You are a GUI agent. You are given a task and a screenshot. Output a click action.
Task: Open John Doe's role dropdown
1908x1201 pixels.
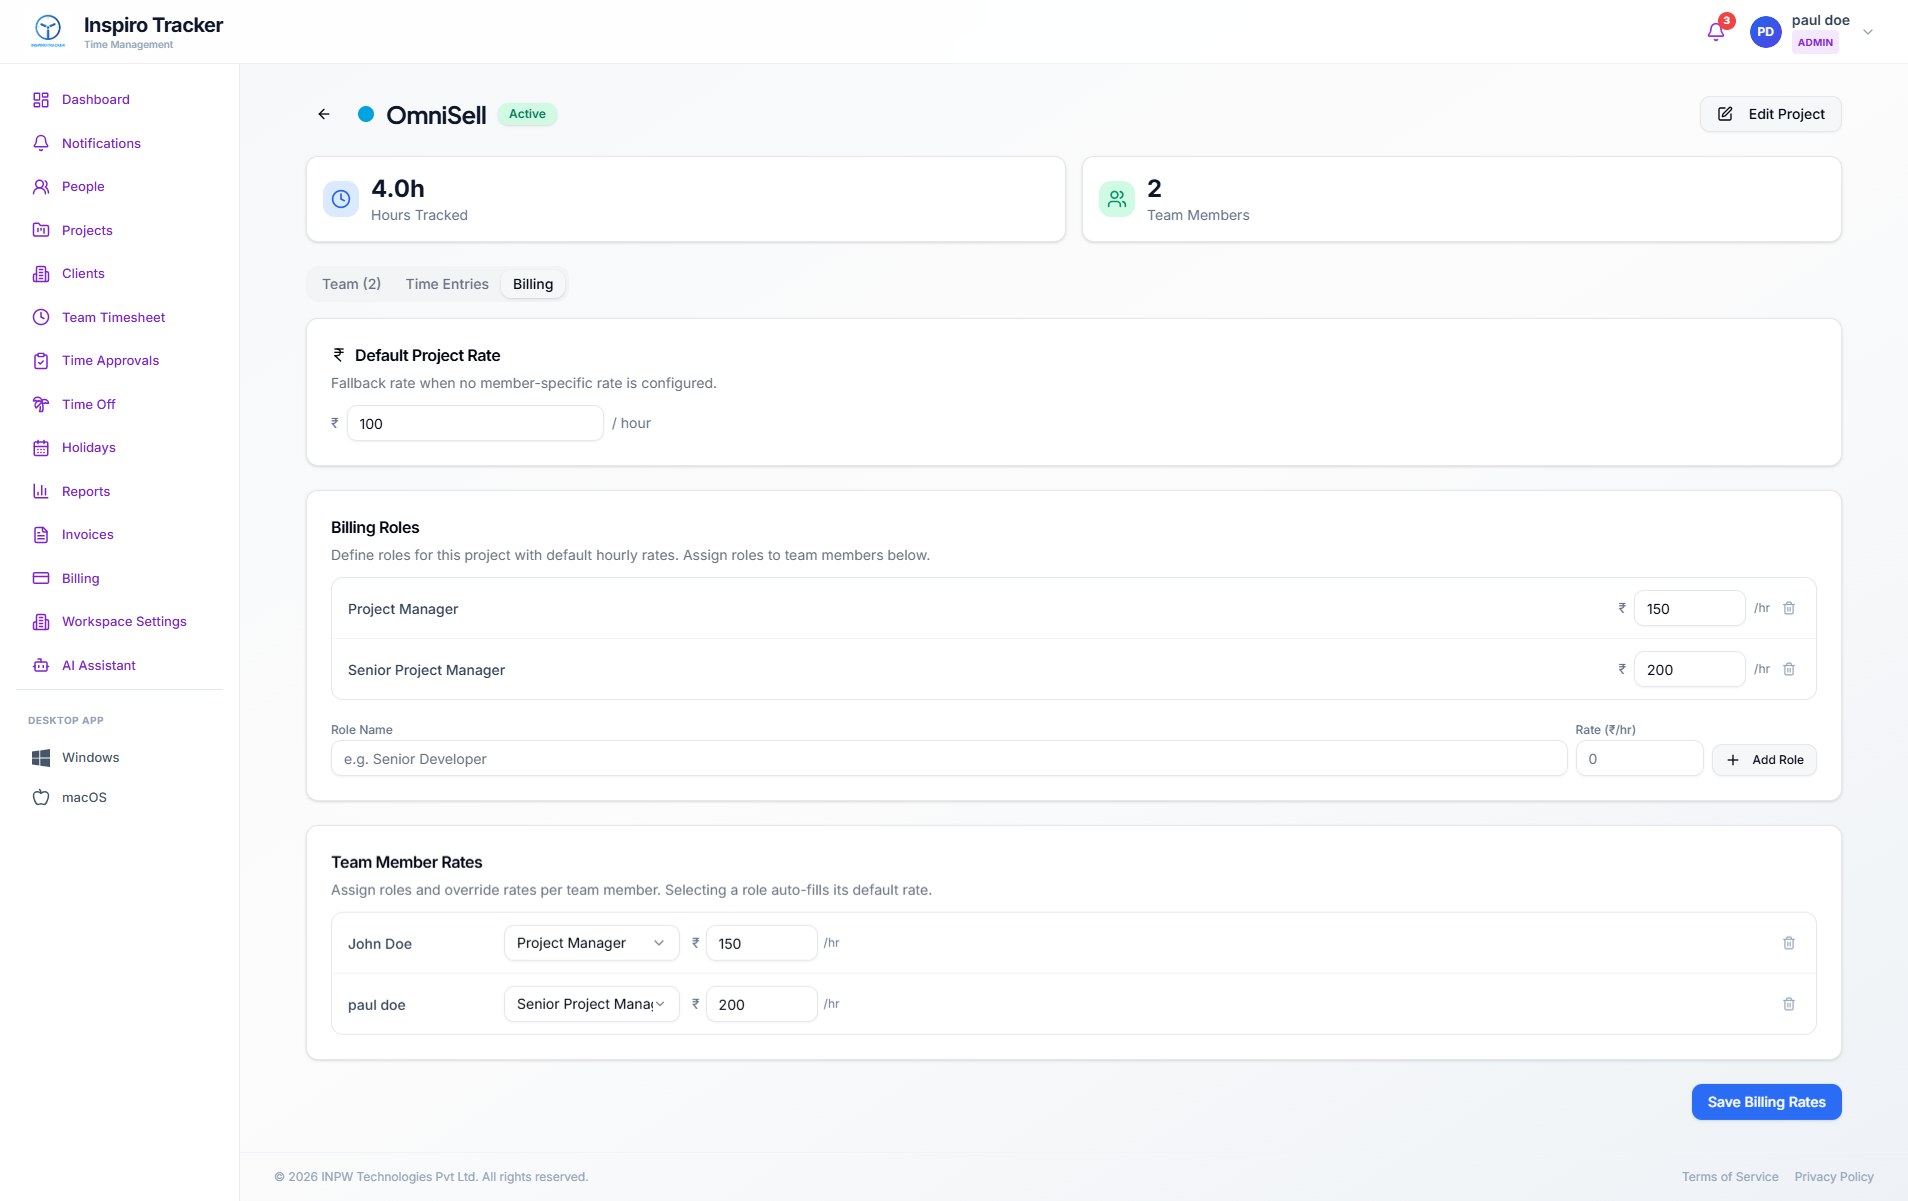click(590, 943)
